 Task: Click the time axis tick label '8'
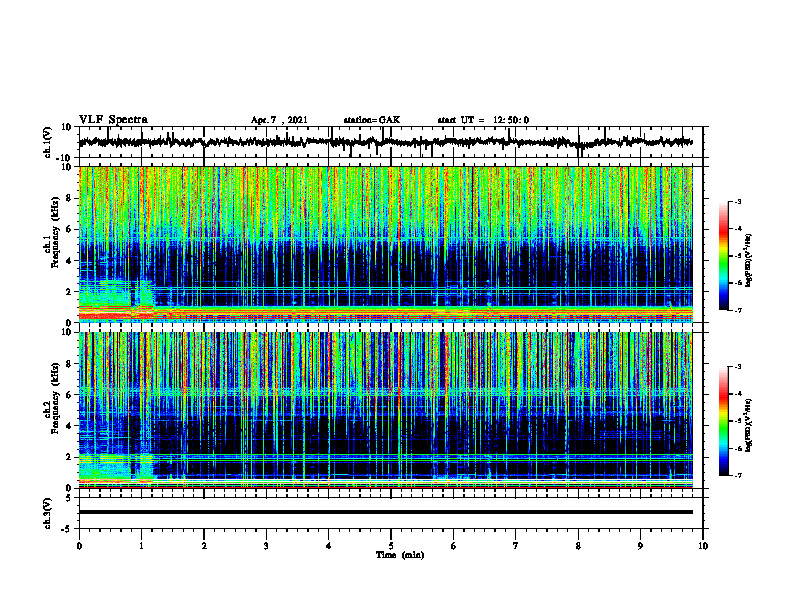pos(578,546)
